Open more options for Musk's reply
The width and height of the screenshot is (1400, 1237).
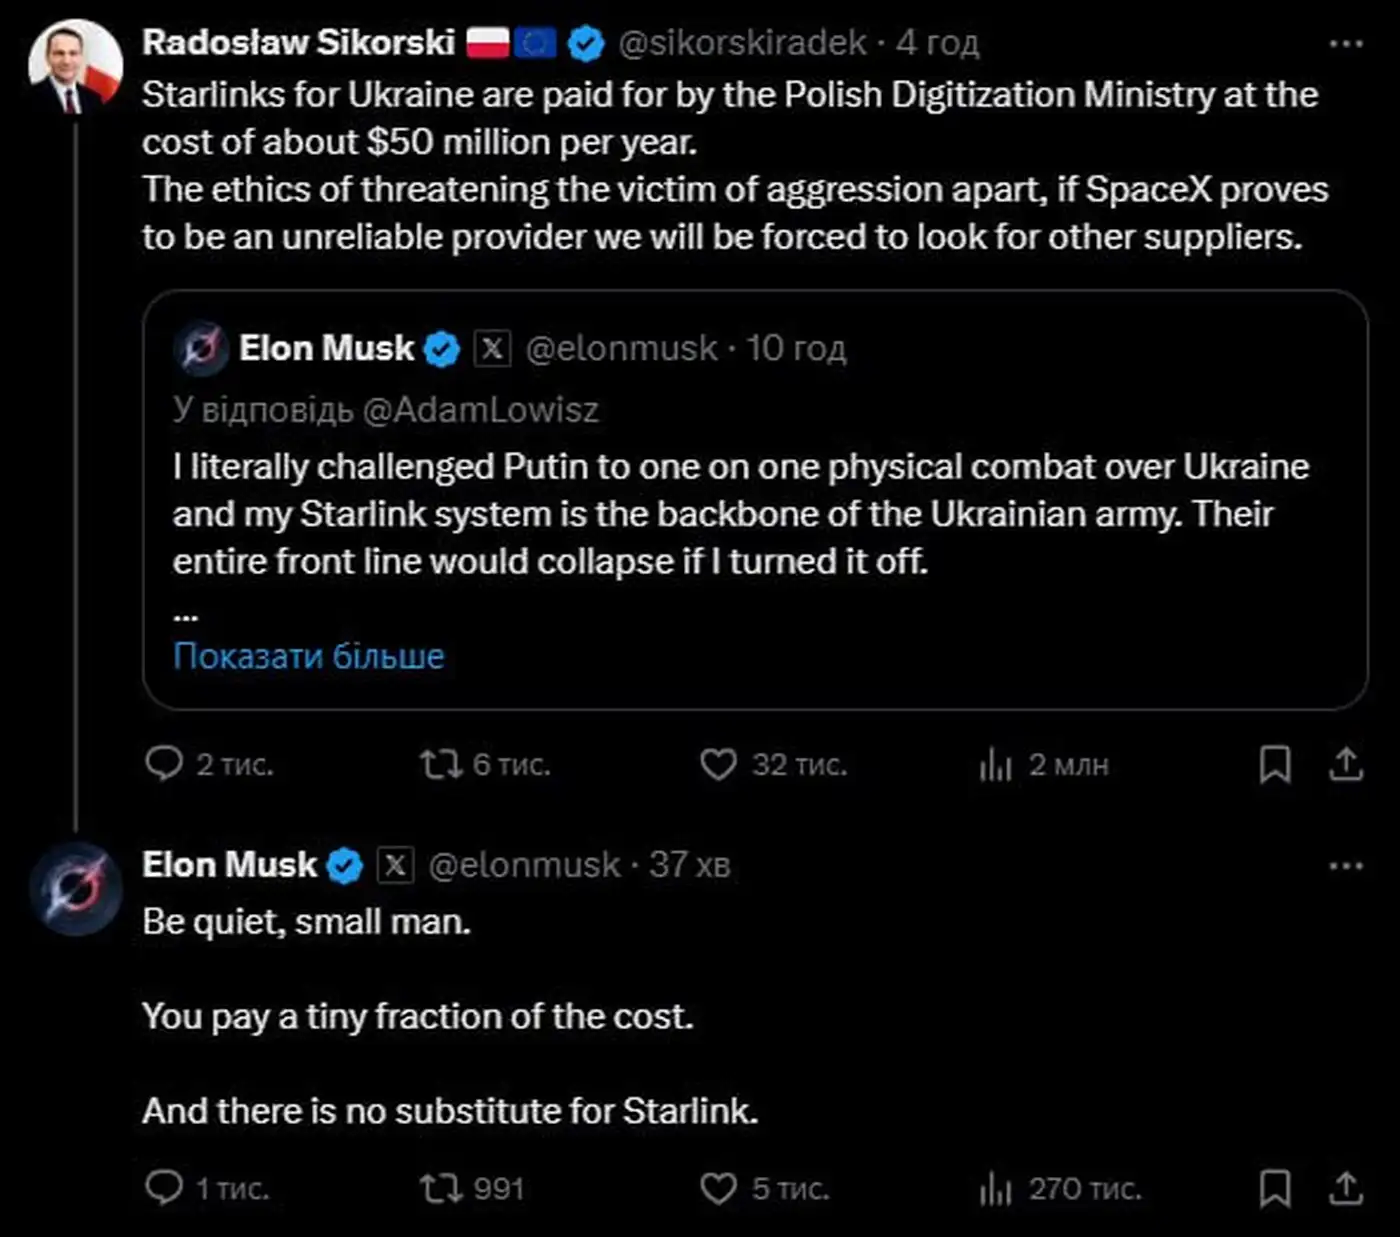(1346, 866)
